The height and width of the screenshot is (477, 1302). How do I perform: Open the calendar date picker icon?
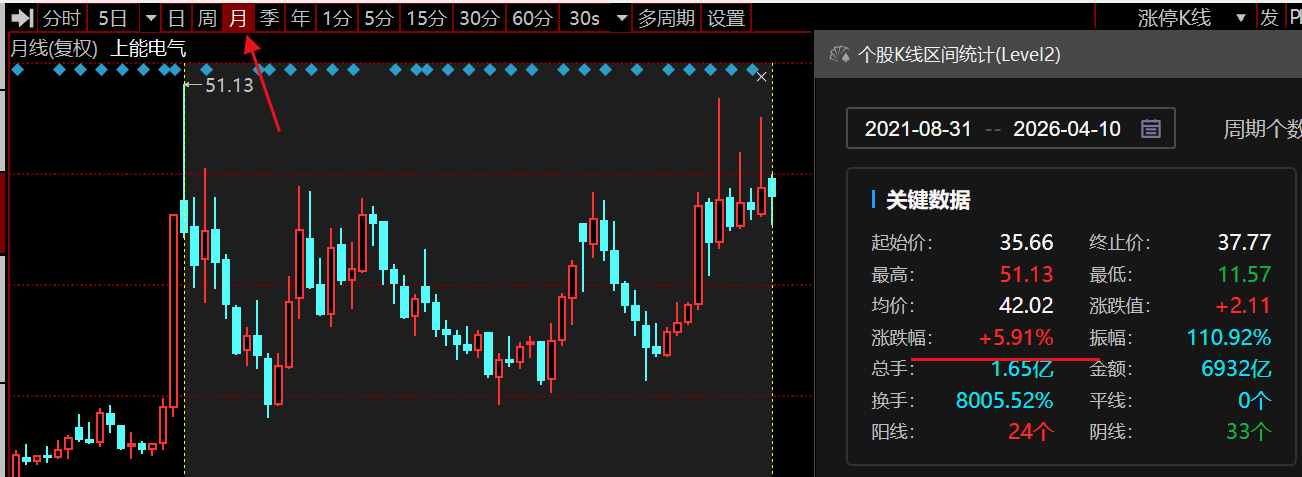click(x=1151, y=129)
